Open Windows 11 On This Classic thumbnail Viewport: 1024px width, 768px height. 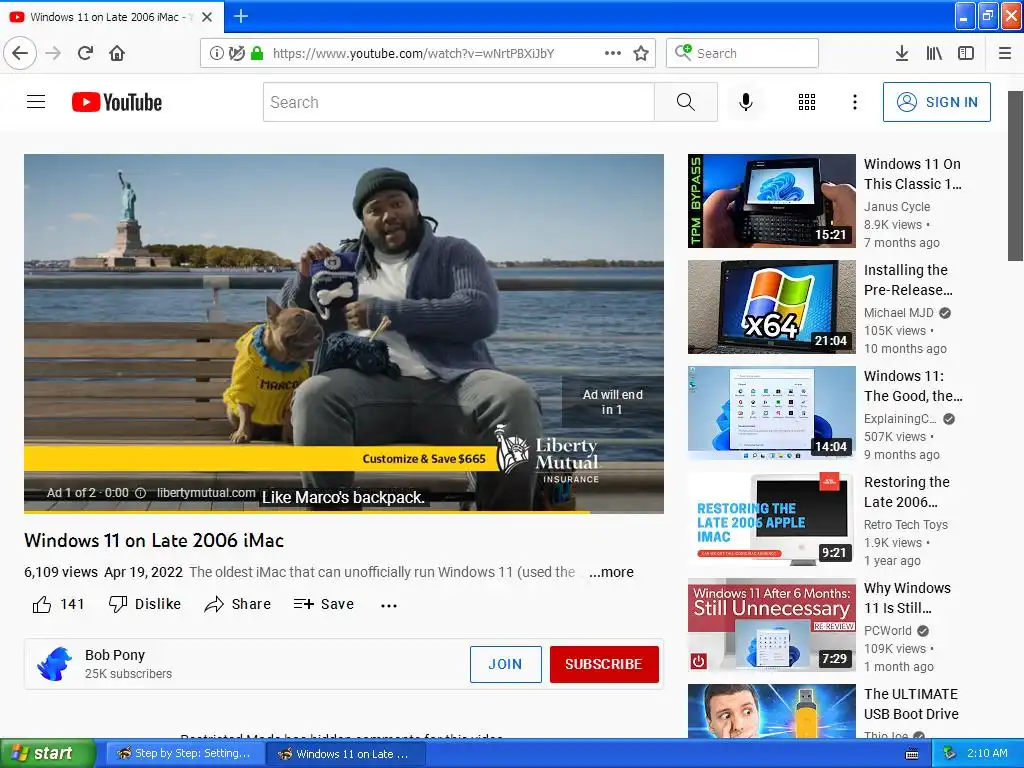pyautogui.click(x=772, y=201)
